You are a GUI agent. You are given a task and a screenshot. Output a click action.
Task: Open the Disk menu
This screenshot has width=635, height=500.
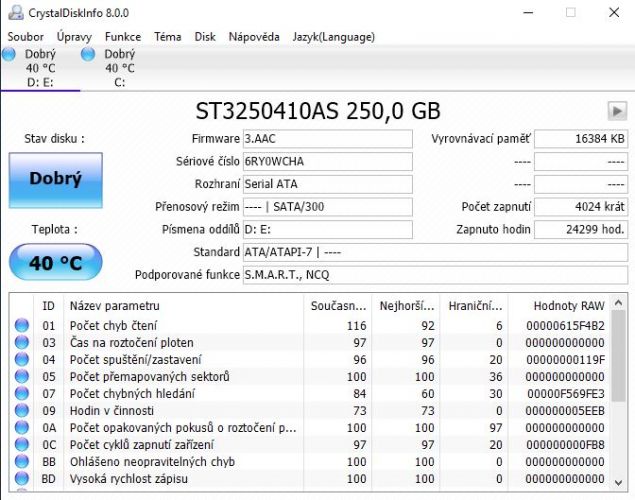pos(205,37)
